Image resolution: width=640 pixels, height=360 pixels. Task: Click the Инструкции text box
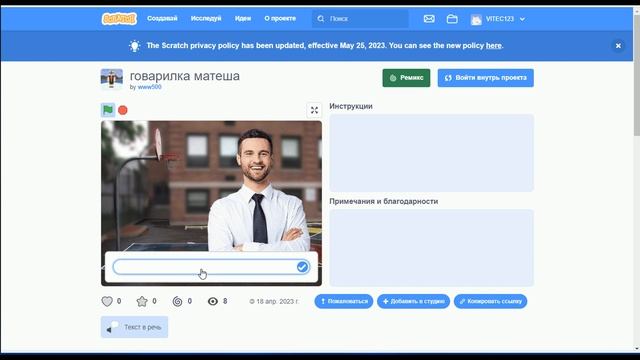click(431, 153)
